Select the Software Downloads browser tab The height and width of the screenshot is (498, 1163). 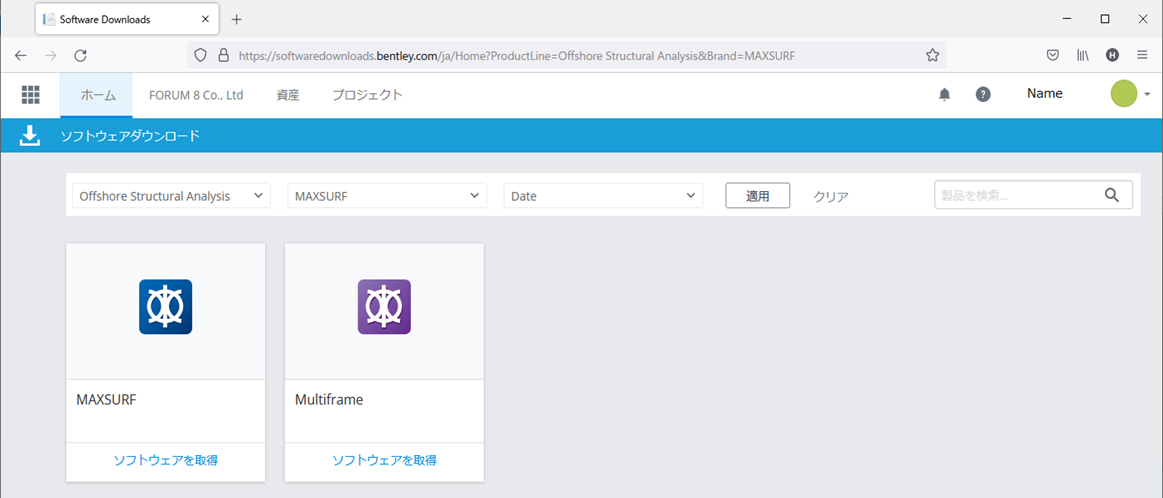[126, 19]
